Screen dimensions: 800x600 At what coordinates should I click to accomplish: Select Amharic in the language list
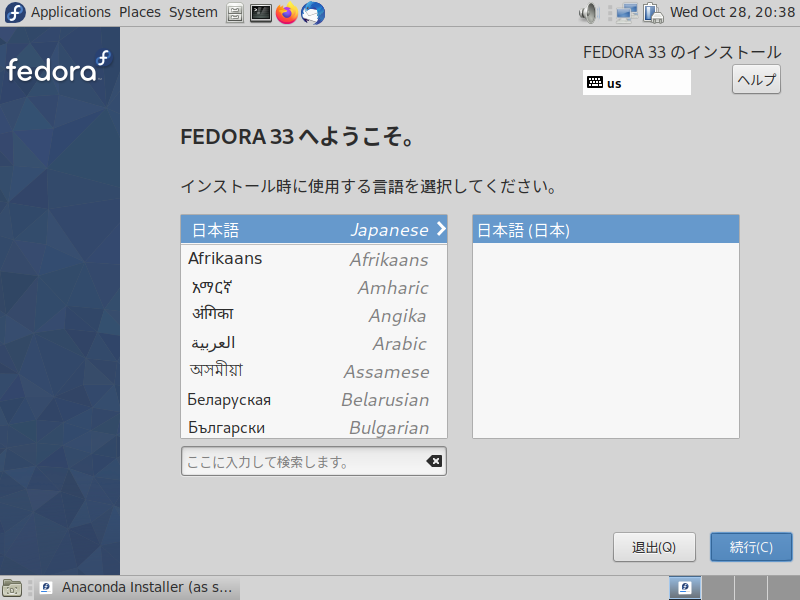(314, 287)
